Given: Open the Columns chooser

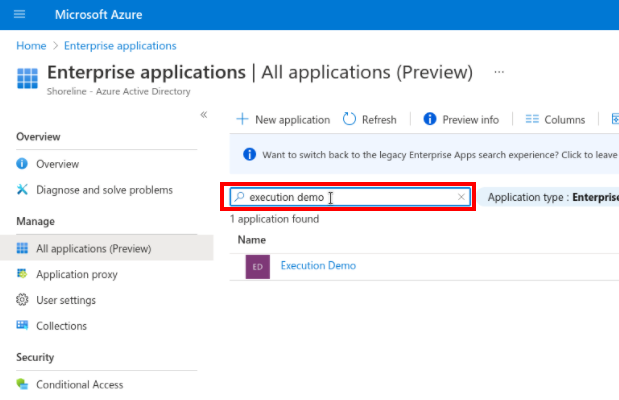Looking at the screenshot, I should click(x=555, y=119).
